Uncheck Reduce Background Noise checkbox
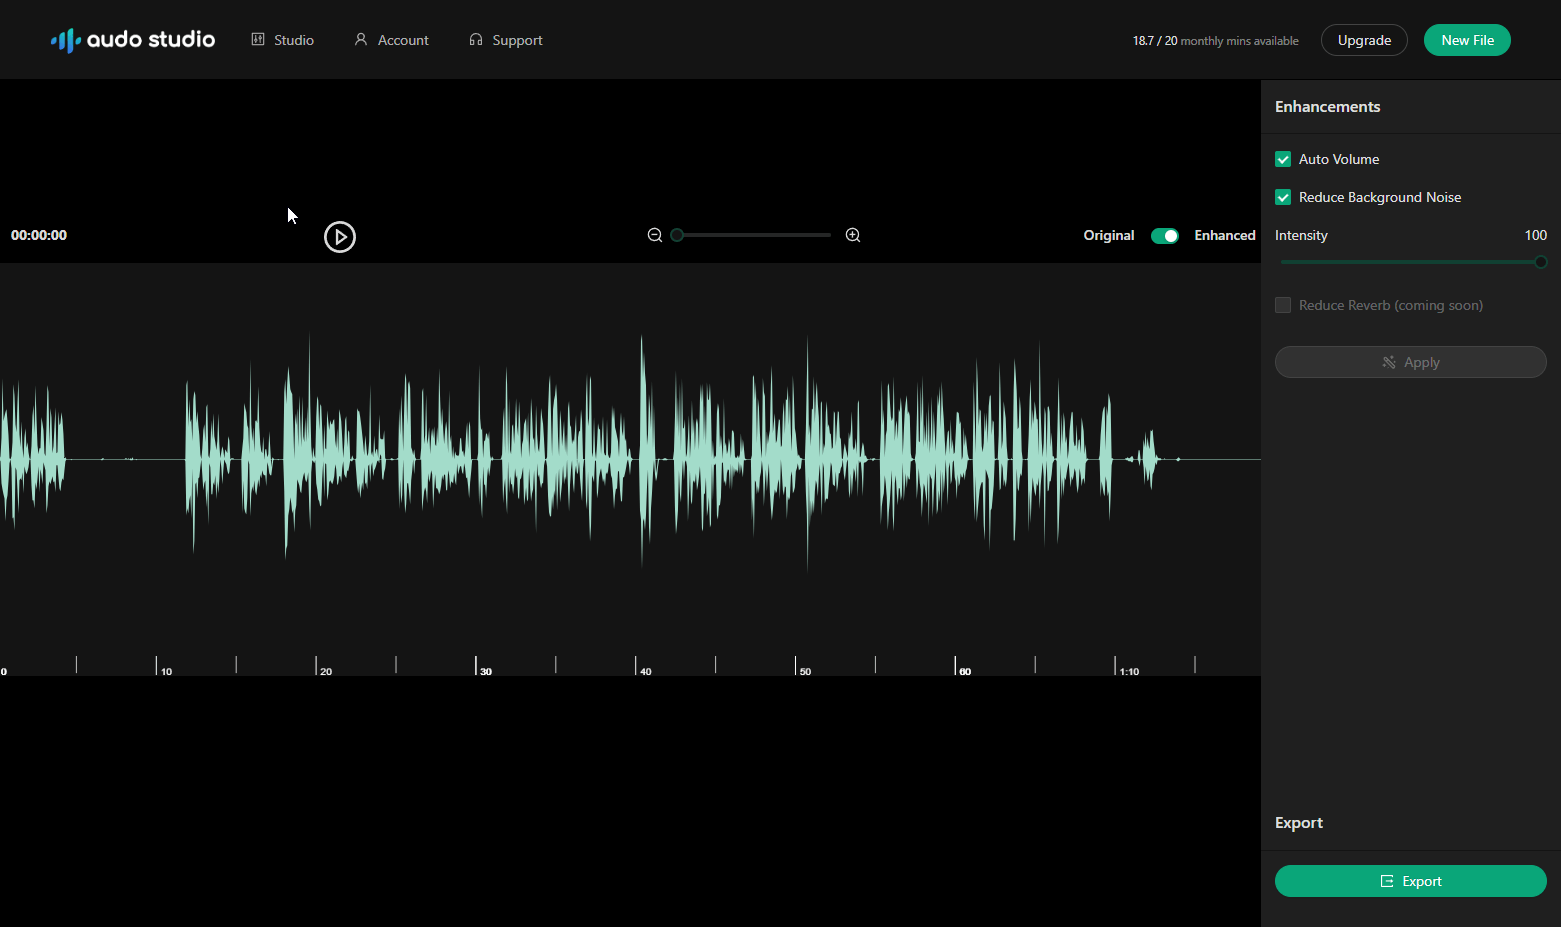This screenshot has width=1561, height=927. click(1283, 197)
